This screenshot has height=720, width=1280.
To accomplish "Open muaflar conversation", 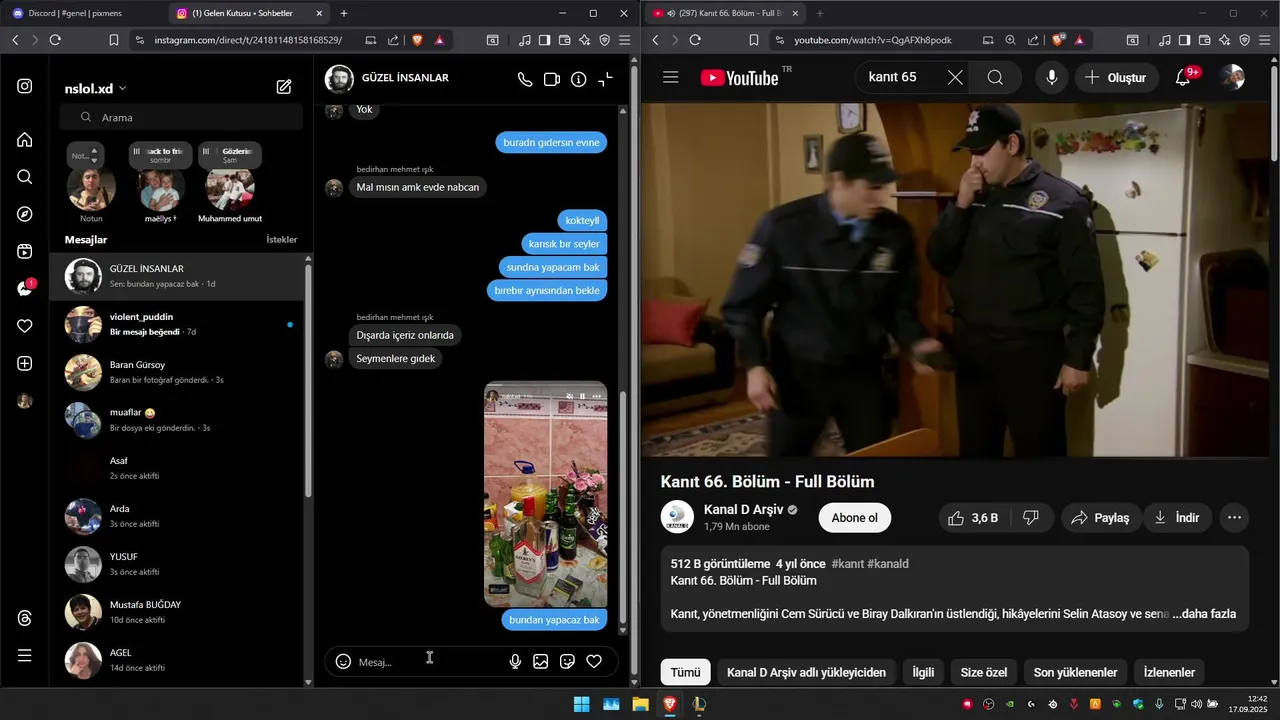I will 177,420.
